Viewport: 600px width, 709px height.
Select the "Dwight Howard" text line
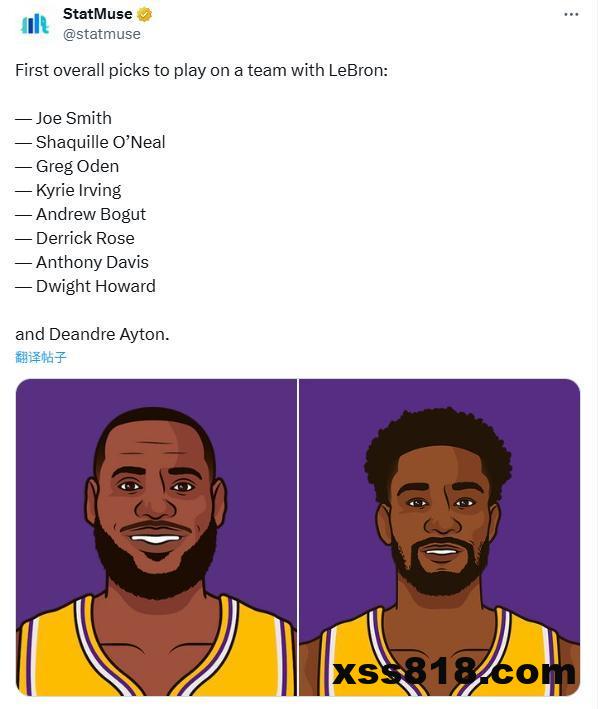86,286
